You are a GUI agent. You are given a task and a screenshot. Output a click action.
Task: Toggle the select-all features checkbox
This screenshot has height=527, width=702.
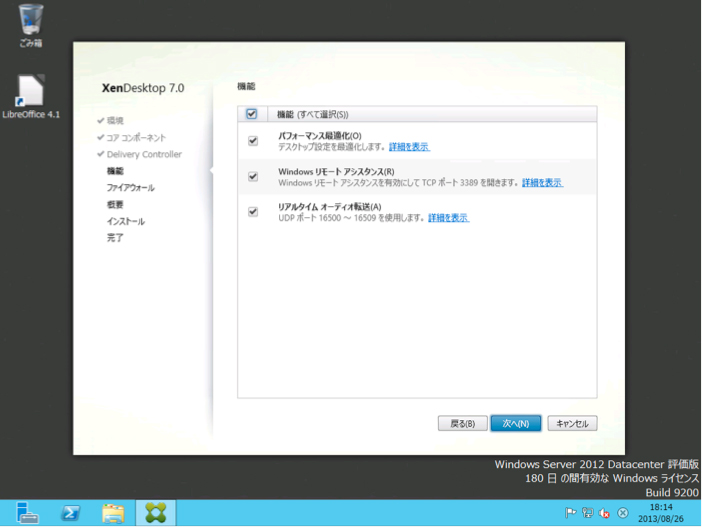click(252, 114)
